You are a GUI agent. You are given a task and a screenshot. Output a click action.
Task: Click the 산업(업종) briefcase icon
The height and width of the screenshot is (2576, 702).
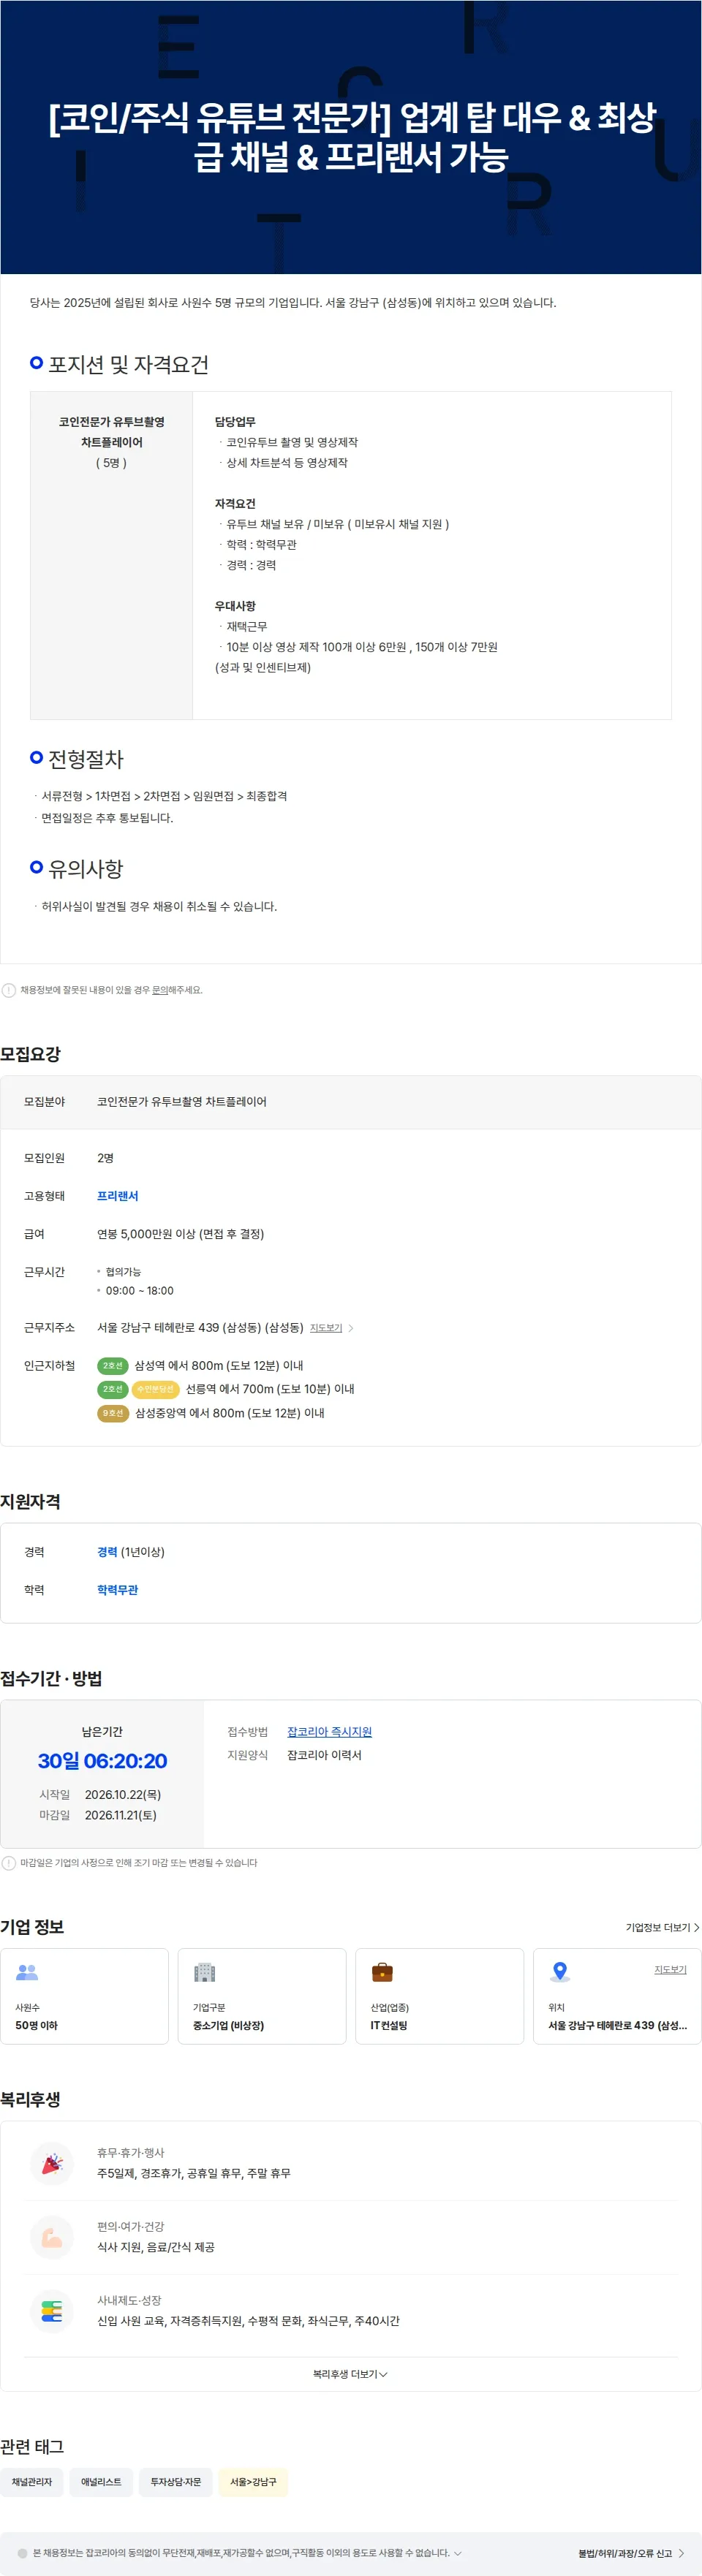[382, 1972]
